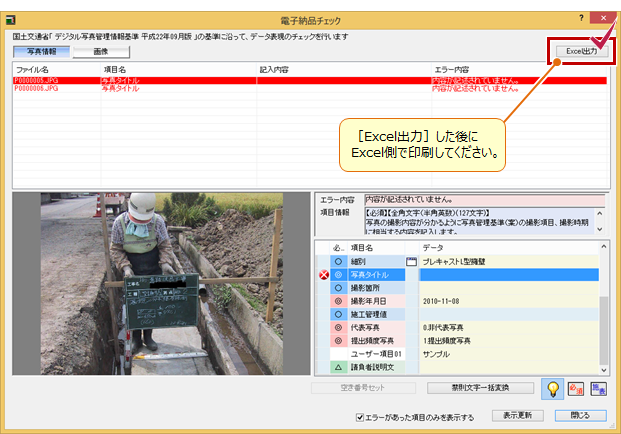The width and height of the screenshot is (621, 434).
Task: Sort by ファイル名 column header
Action: click(57, 70)
